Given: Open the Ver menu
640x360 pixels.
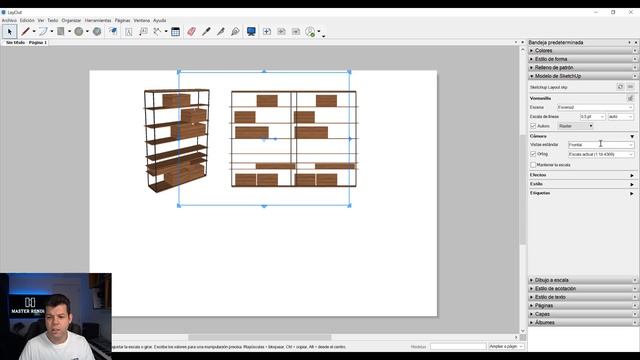Looking at the screenshot, I should pyautogui.click(x=41, y=20).
